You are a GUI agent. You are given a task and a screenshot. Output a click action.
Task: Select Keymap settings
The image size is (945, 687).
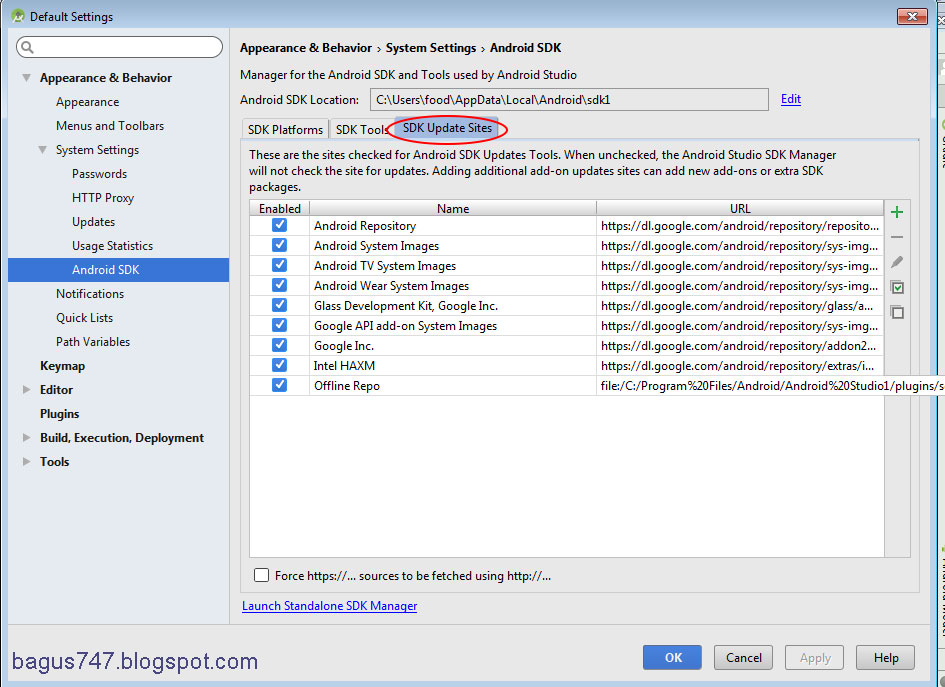click(62, 366)
